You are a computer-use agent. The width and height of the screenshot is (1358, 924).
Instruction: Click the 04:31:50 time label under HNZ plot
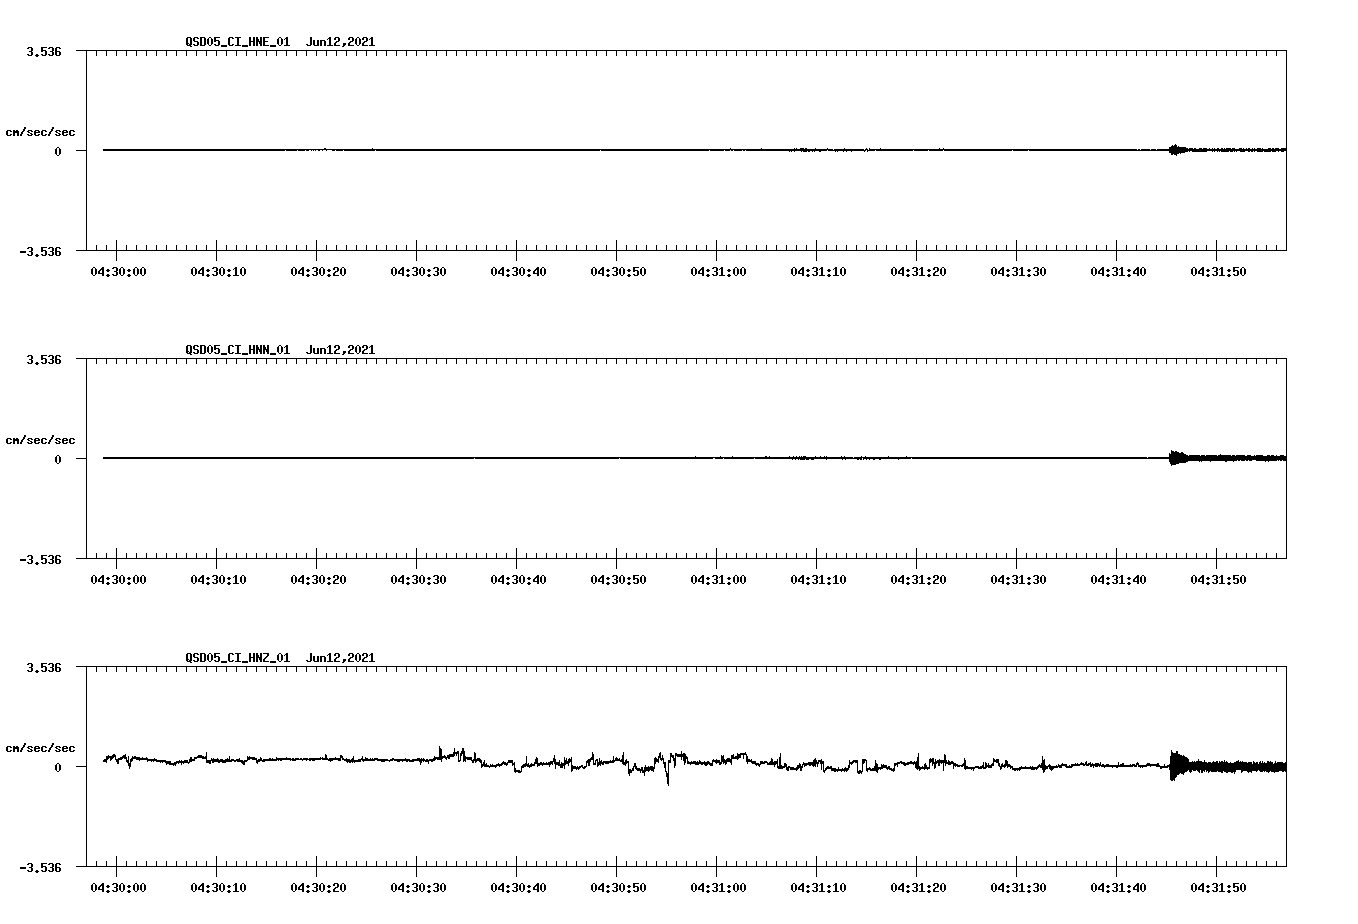coord(1218,888)
